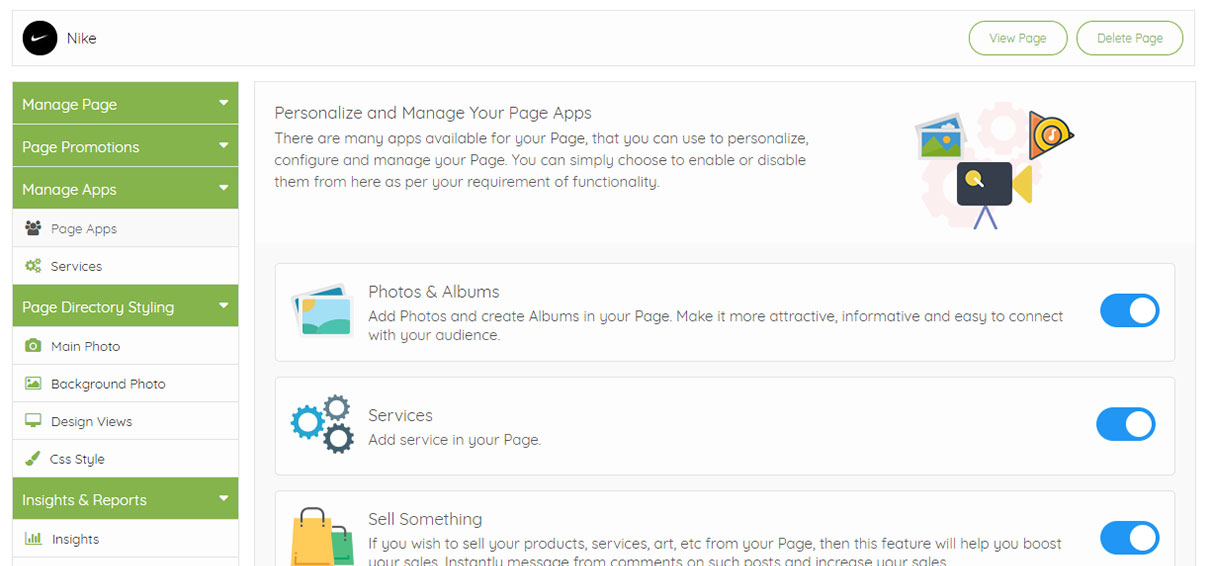Screen dimensions: 1209x566
Task: Click the Delete Page button
Action: (x=1129, y=39)
